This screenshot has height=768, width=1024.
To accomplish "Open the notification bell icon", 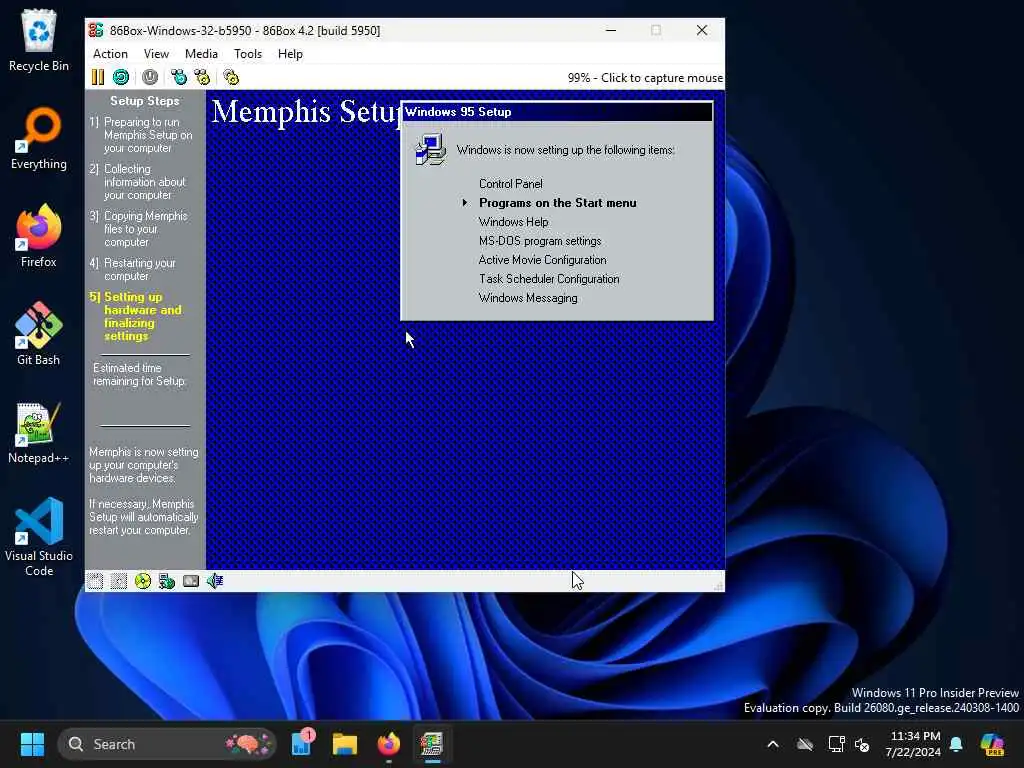I will point(956,744).
